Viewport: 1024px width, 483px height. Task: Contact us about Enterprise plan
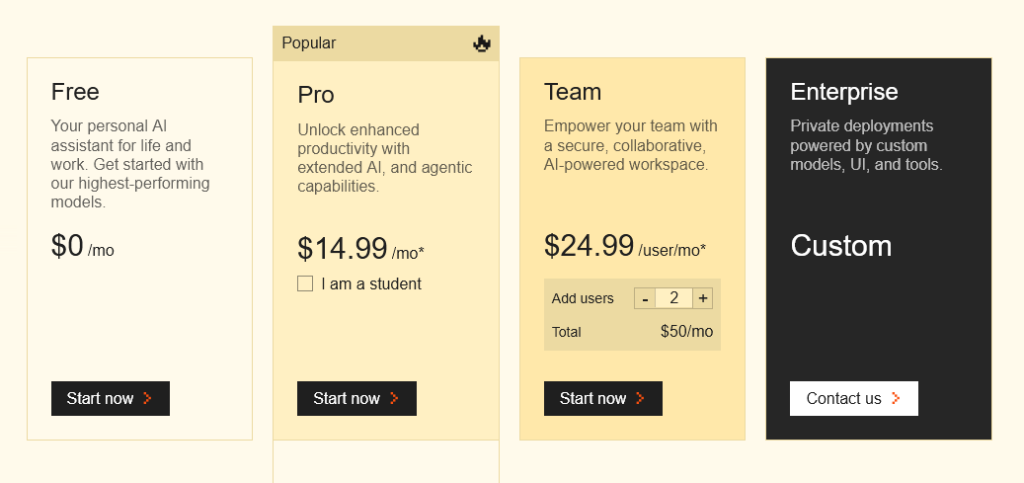(x=854, y=398)
